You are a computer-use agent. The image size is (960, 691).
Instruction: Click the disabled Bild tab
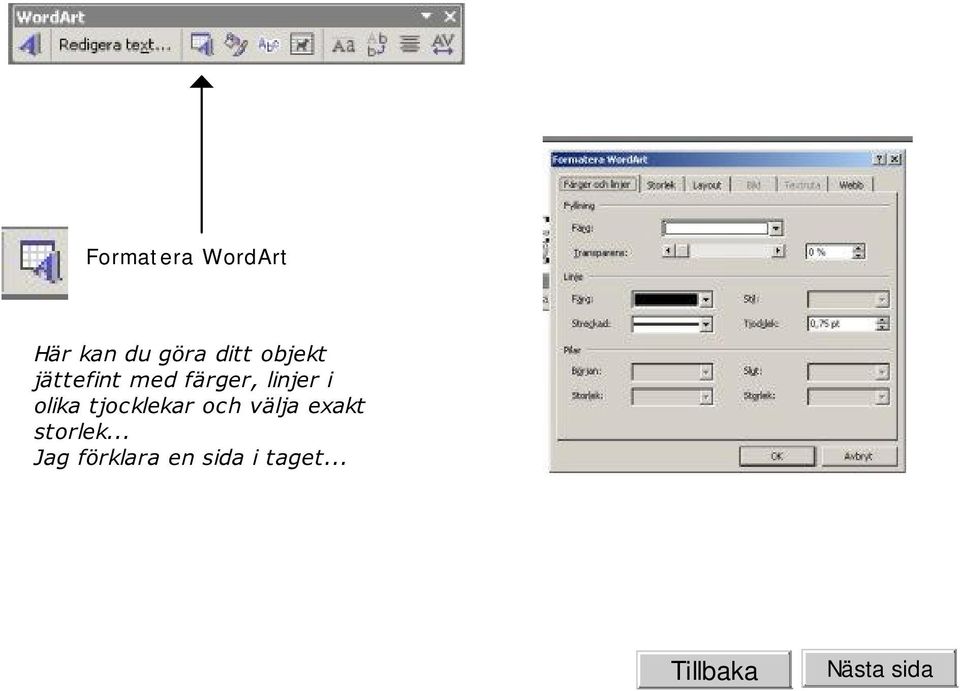[x=754, y=185]
